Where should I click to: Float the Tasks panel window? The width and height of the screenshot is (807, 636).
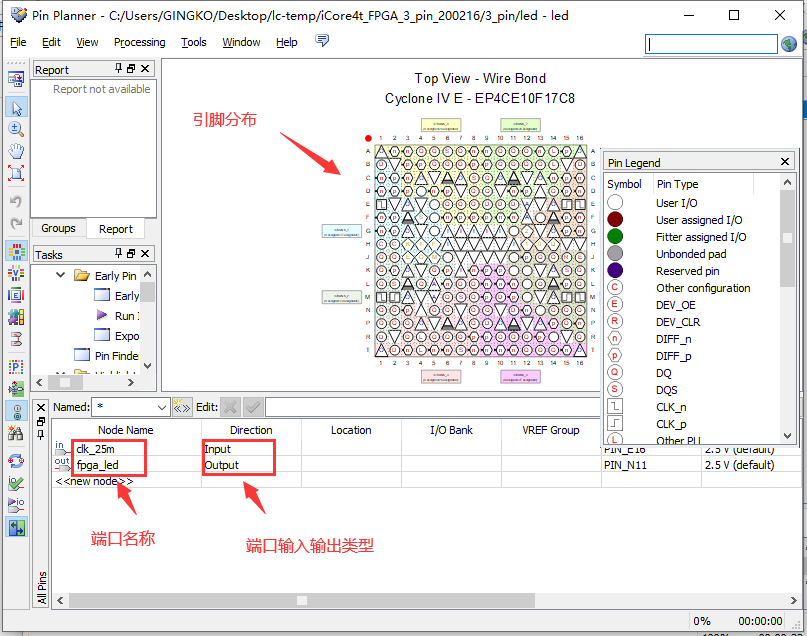132,254
